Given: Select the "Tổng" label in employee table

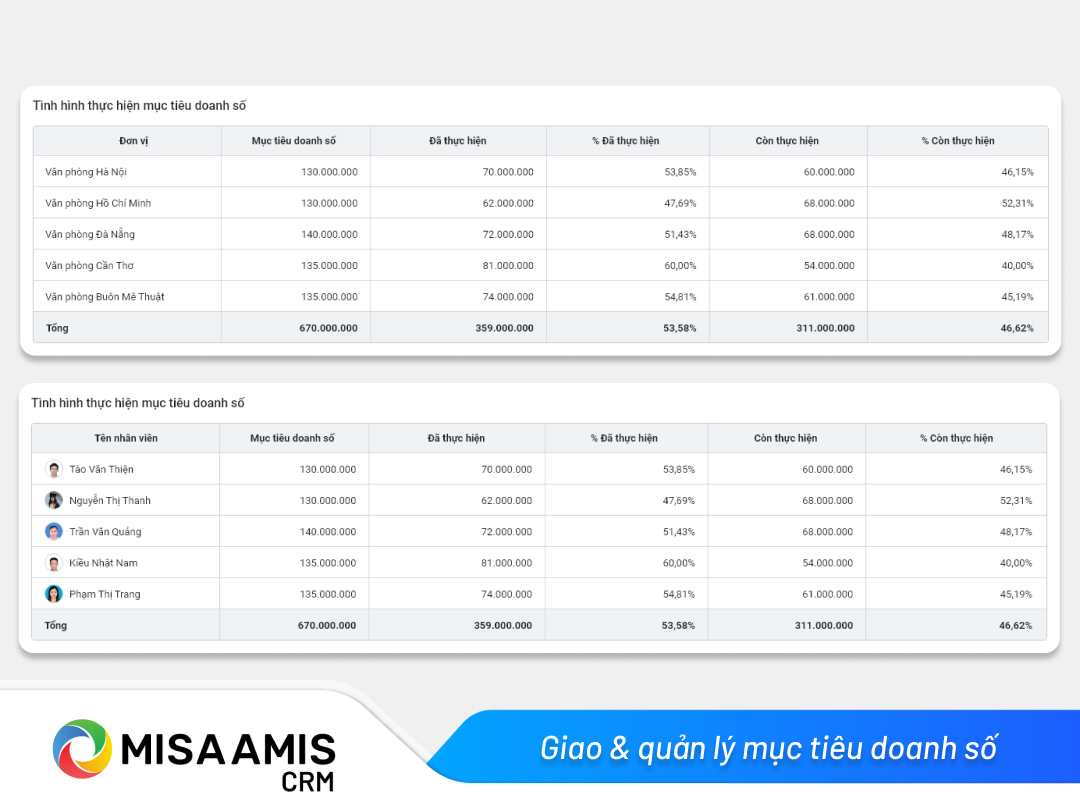Looking at the screenshot, I should pyautogui.click(x=56, y=625).
